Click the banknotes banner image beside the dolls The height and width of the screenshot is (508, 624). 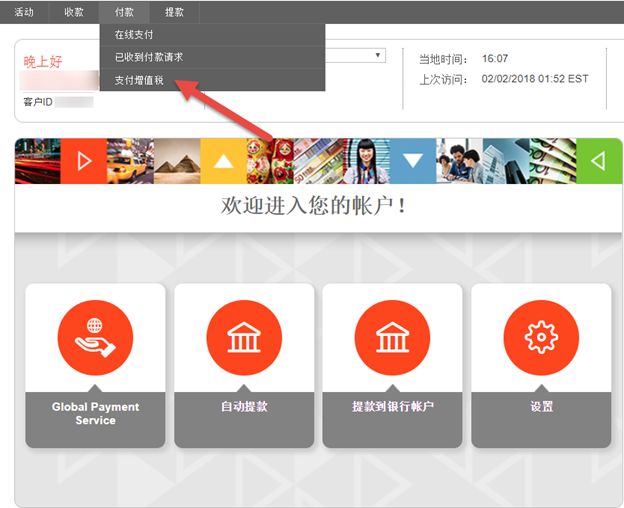(x=318, y=161)
